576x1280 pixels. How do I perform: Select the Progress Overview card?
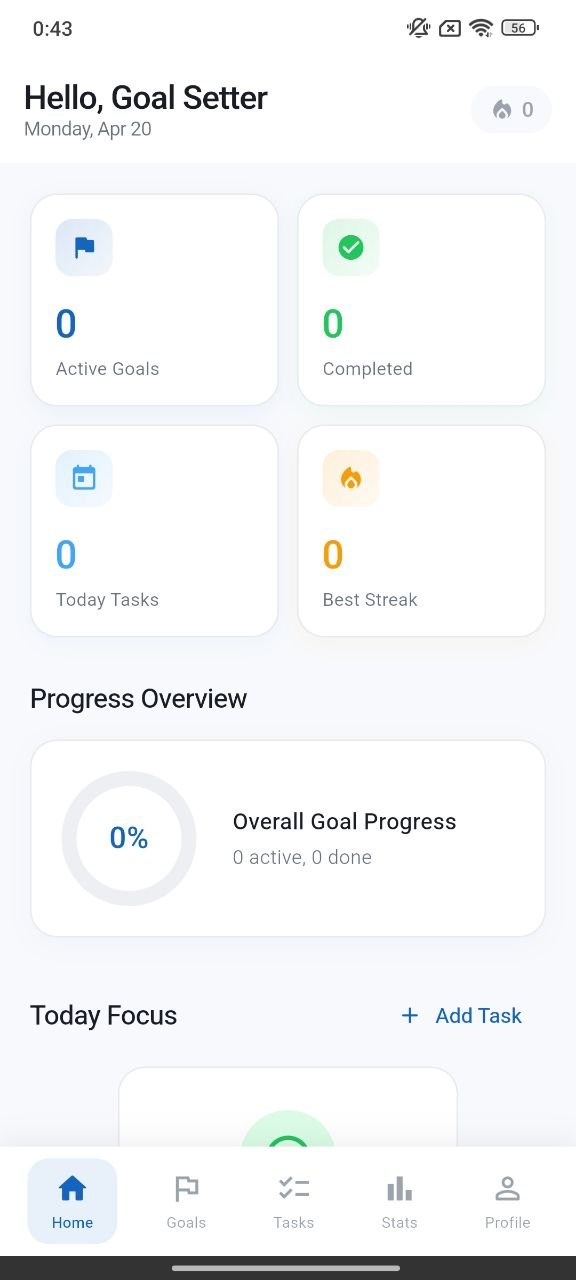coord(288,838)
